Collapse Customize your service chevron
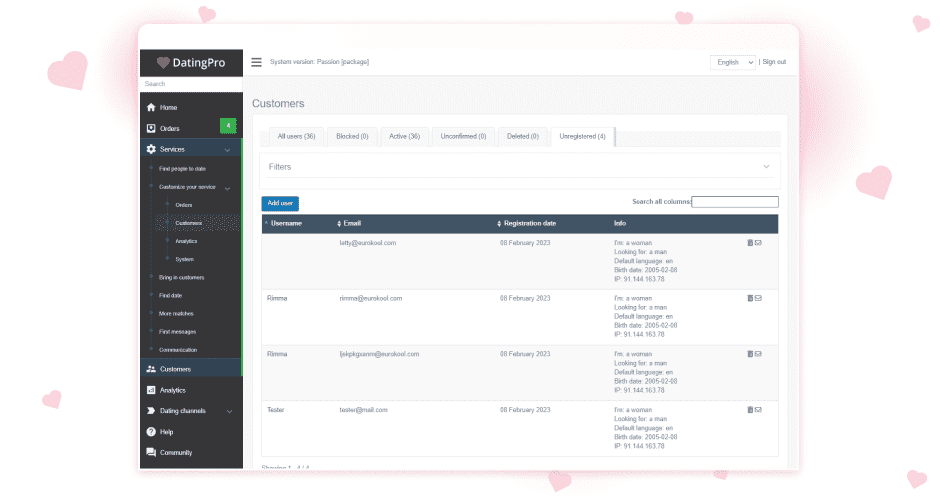 tap(228, 188)
